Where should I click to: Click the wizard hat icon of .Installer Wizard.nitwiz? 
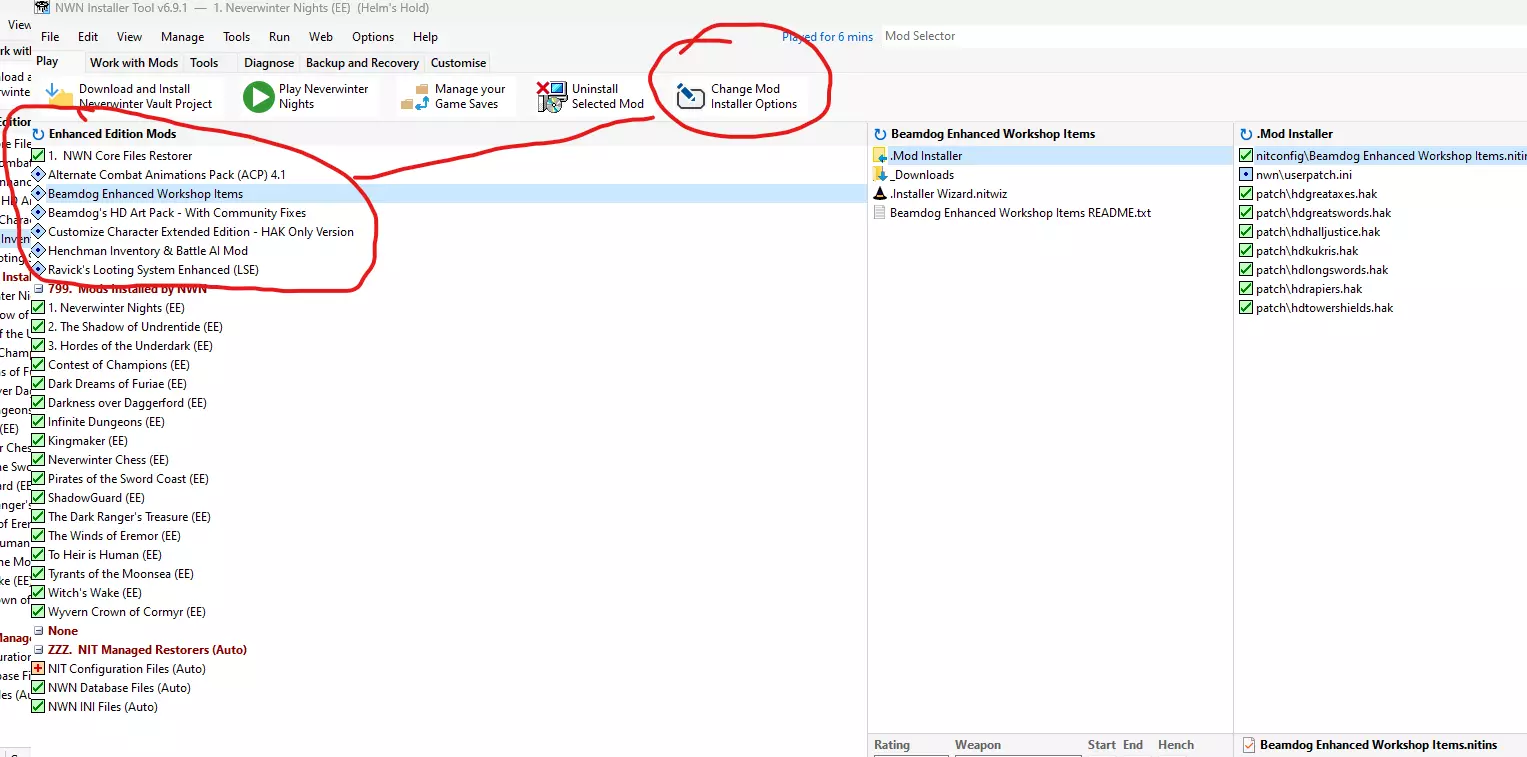tap(880, 194)
